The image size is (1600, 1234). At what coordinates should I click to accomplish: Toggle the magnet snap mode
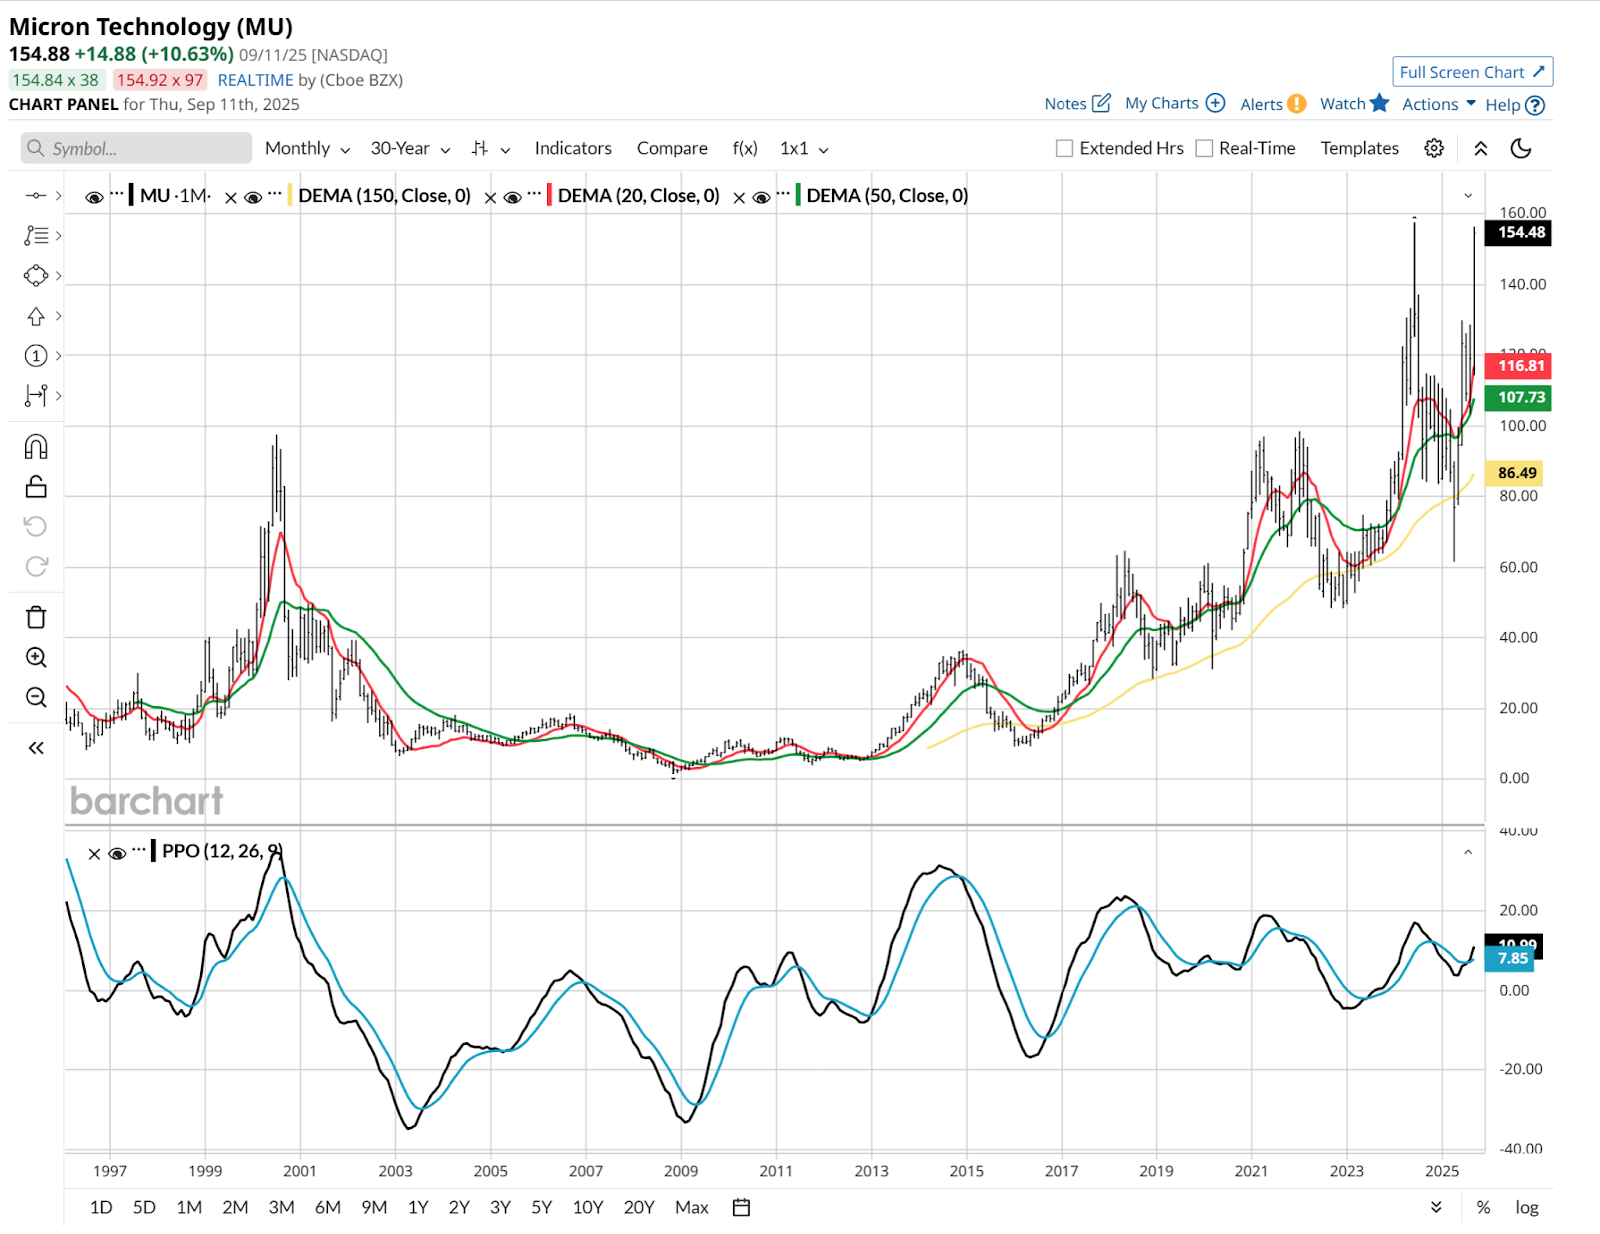point(36,446)
